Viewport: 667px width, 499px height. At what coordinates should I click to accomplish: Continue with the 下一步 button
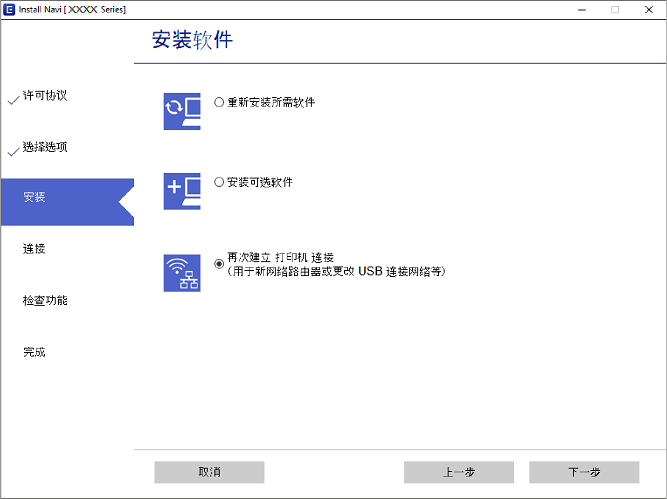[583, 472]
